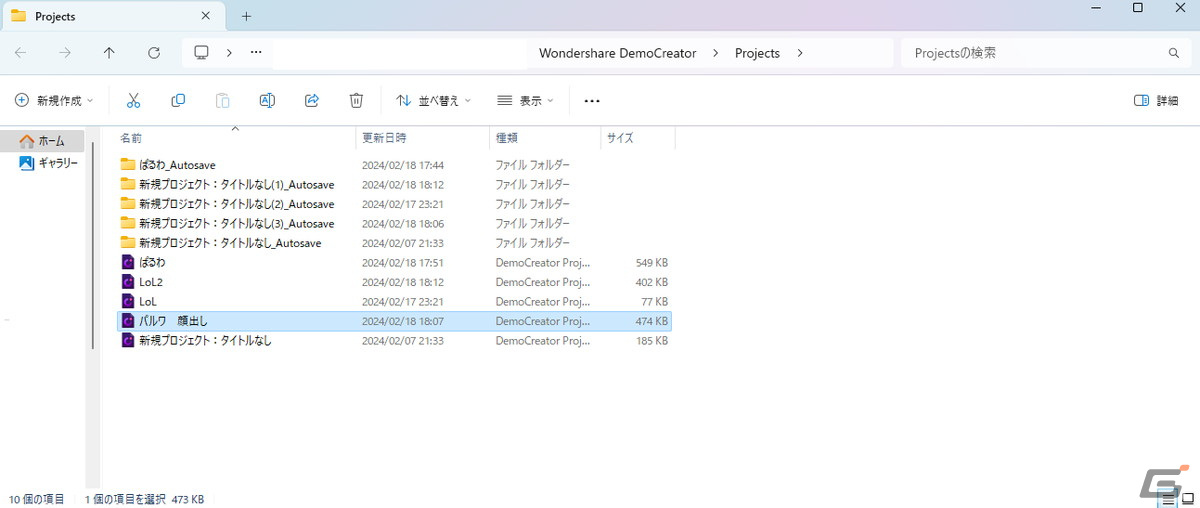Click Projects in the address bar path
Screen dimensions: 1200x508
(x=757, y=53)
